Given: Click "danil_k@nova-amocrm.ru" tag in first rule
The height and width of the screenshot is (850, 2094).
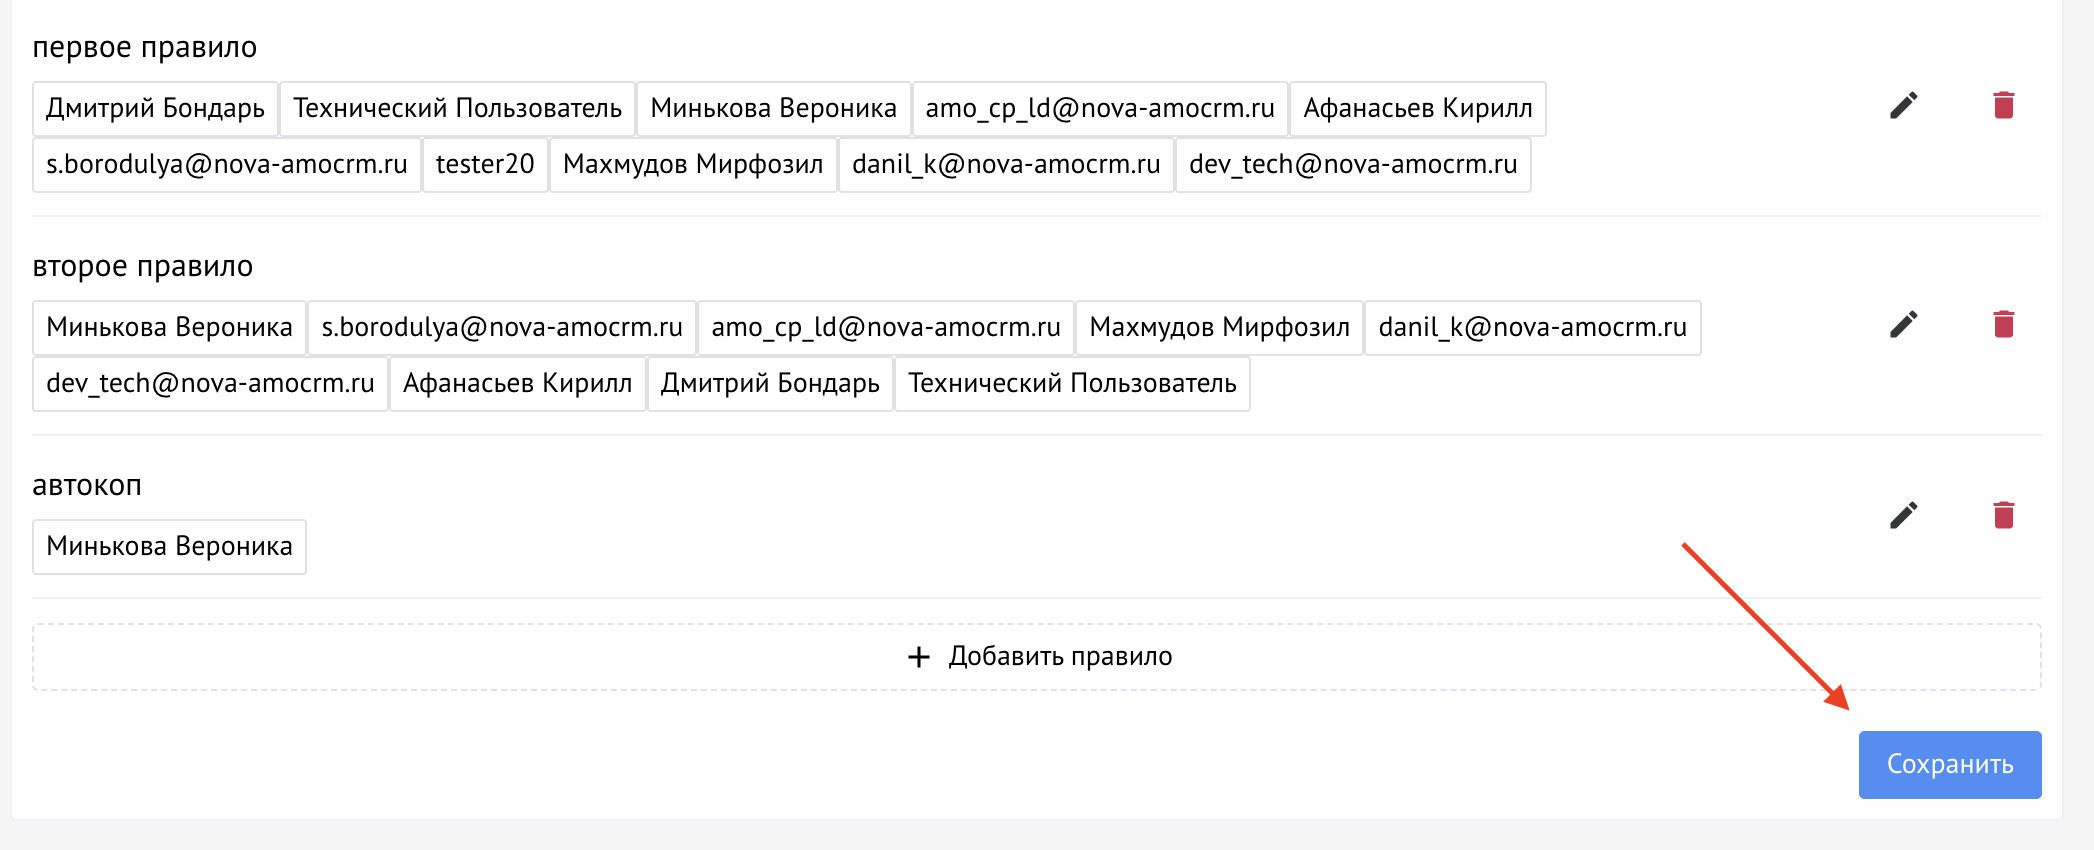Looking at the screenshot, I should click(1005, 165).
